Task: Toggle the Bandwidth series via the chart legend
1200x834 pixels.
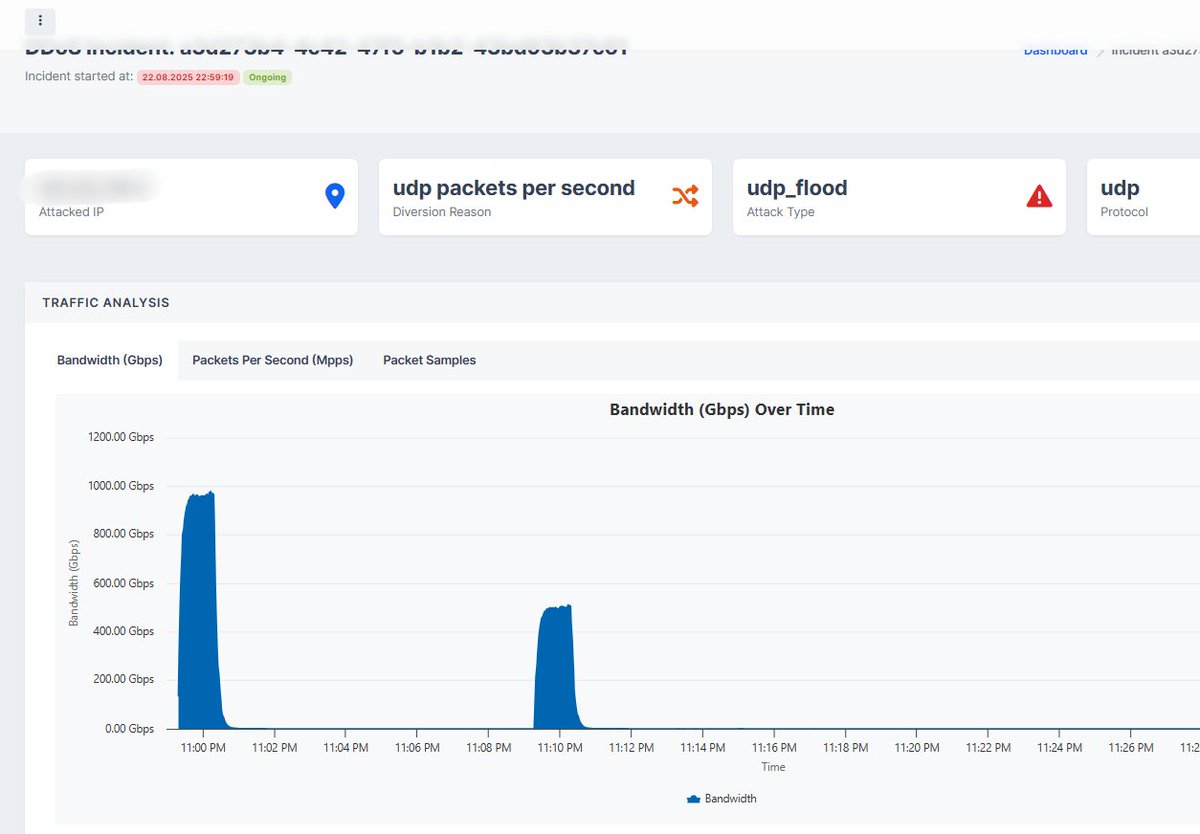Action: pos(722,798)
